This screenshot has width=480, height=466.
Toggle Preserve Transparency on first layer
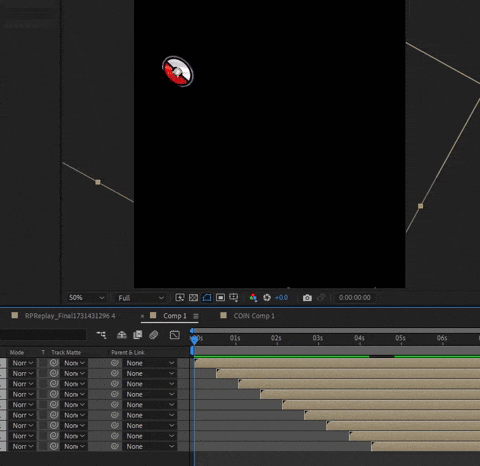(x=43, y=363)
